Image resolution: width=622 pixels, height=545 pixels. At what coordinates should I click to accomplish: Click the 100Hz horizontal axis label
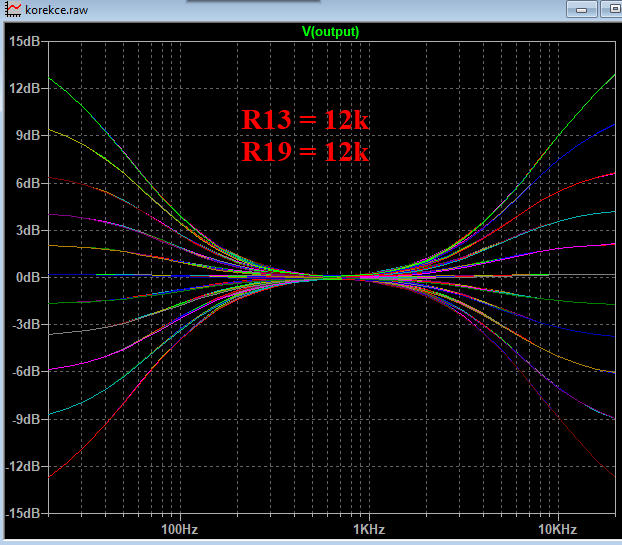pyautogui.click(x=179, y=529)
